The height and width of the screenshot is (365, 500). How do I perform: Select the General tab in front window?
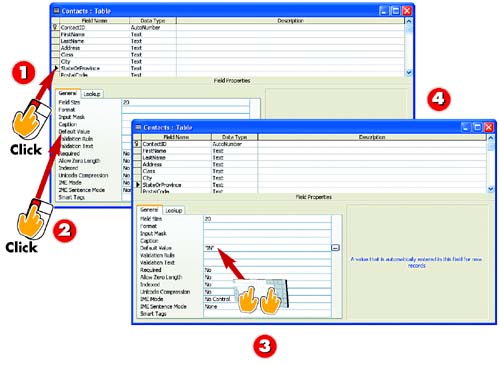coord(149,210)
